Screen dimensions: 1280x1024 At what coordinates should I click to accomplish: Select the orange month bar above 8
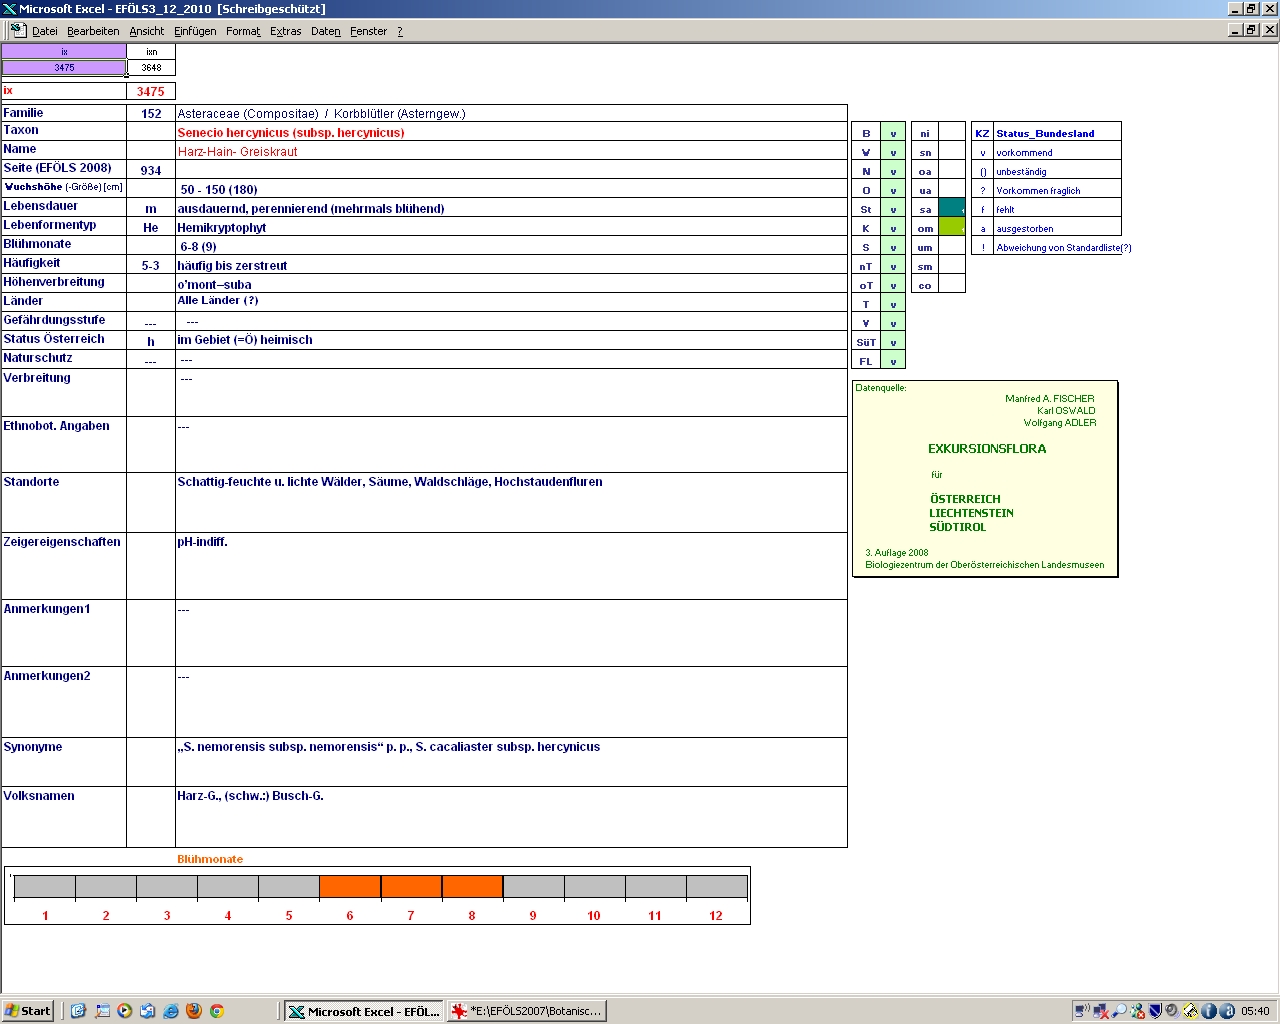click(472, 887)
